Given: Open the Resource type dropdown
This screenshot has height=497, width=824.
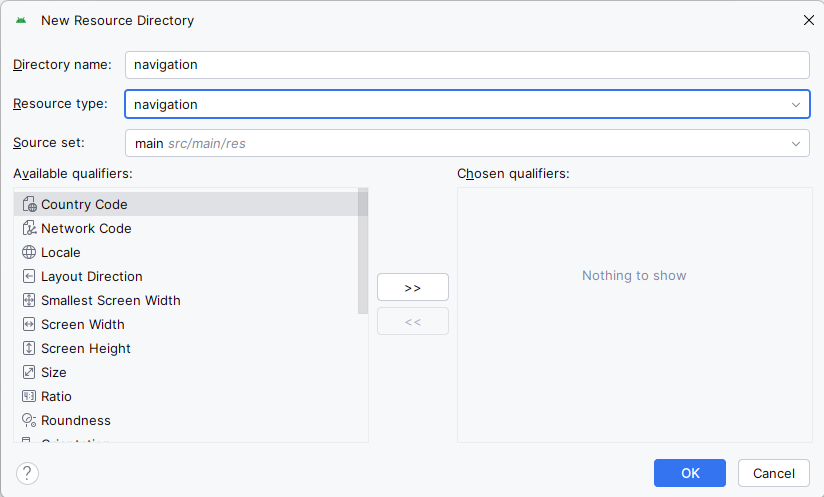Looking at the screenshot, I should click(796, 104).
